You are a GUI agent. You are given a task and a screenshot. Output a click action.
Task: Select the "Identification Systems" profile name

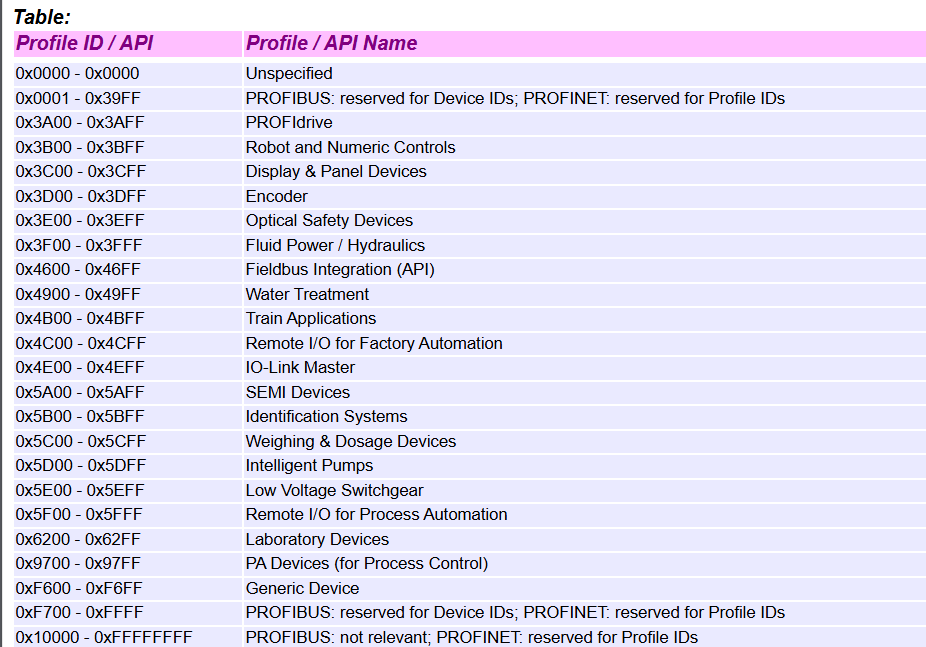tap(327, 417)
